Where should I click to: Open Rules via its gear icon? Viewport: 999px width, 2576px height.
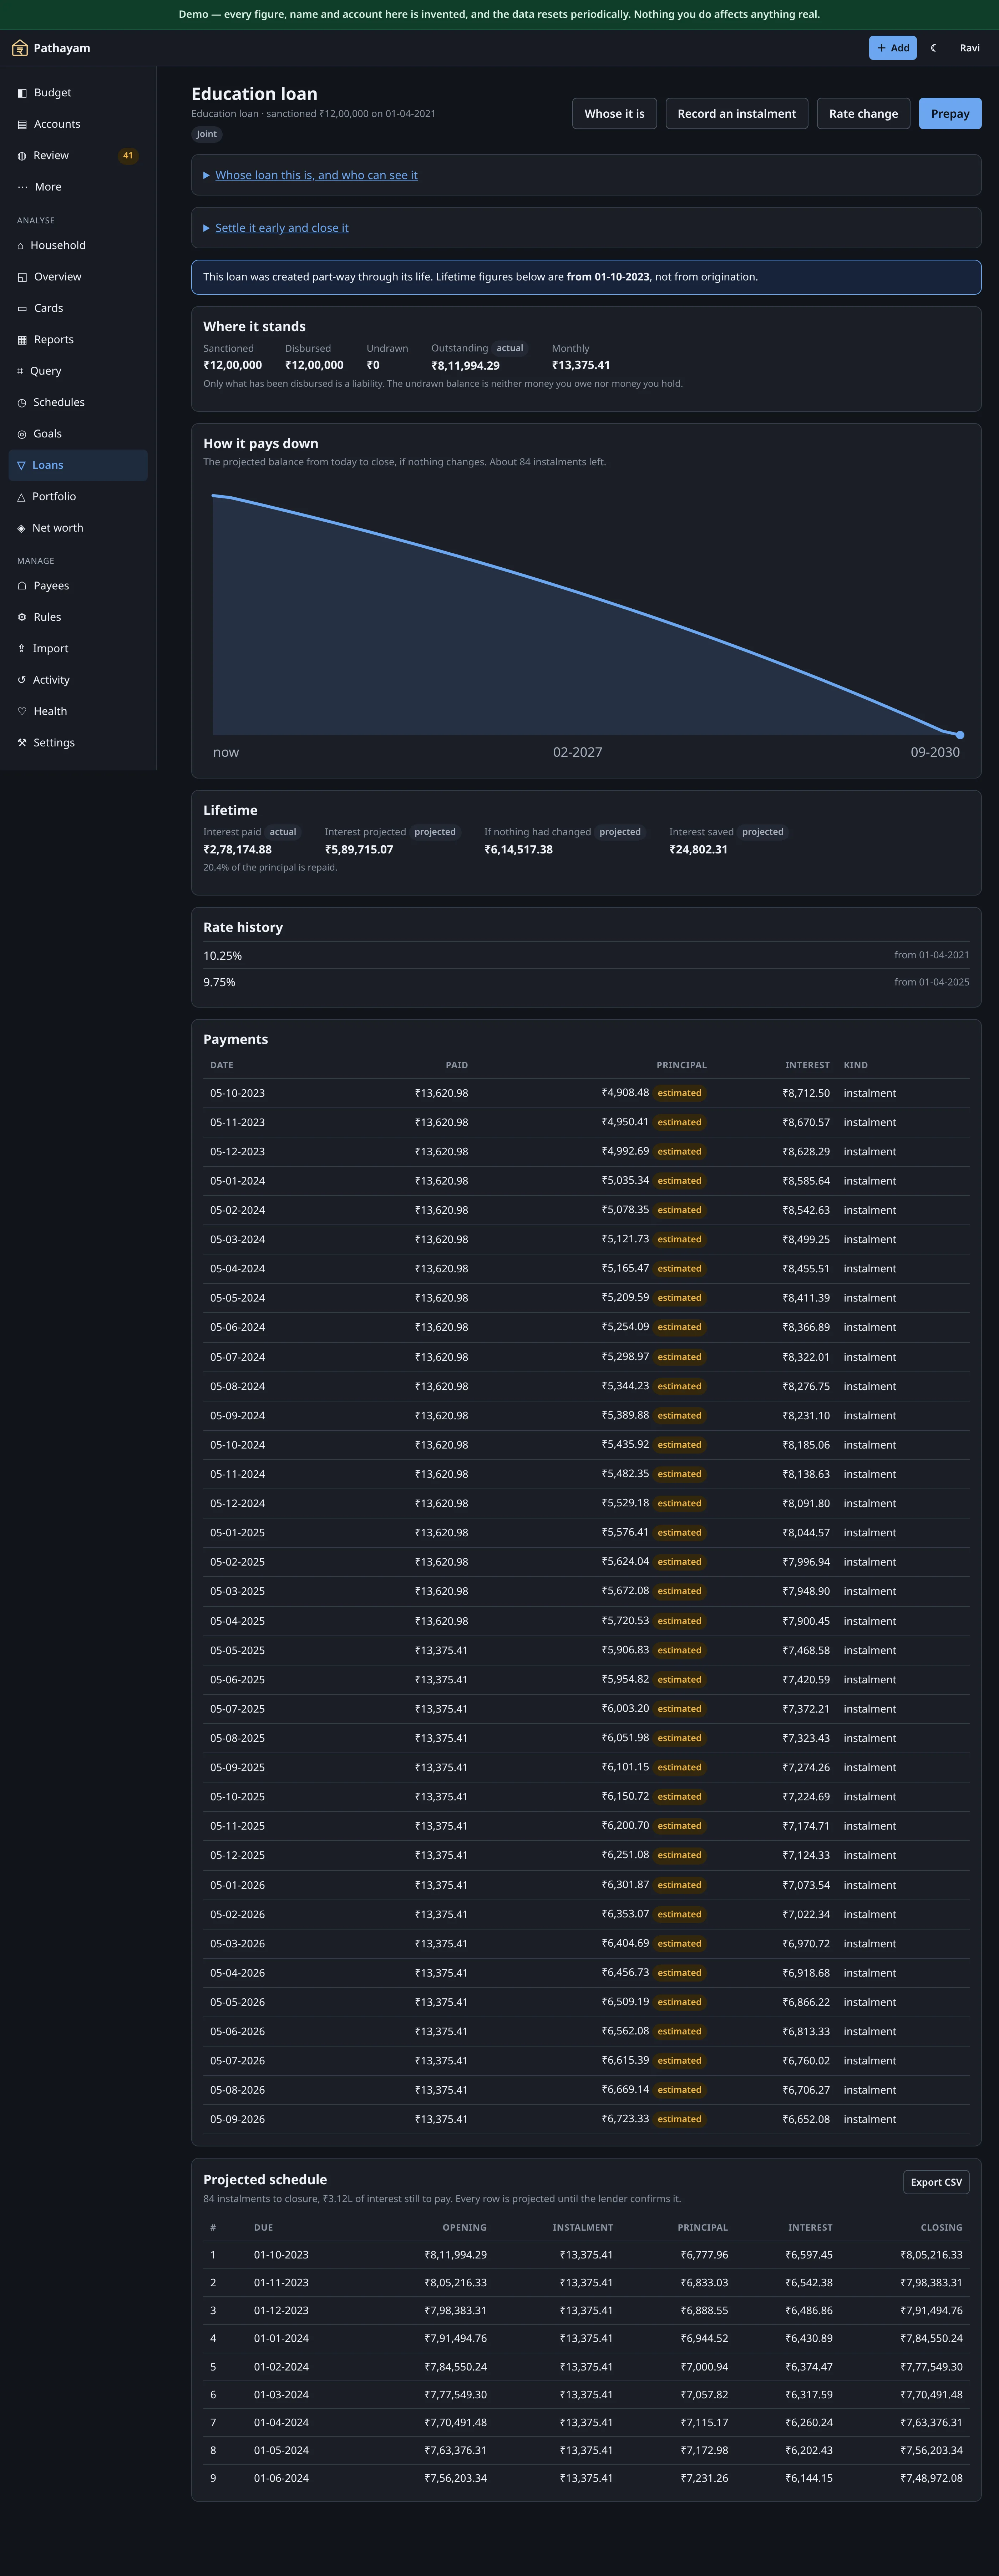(22, 617)
